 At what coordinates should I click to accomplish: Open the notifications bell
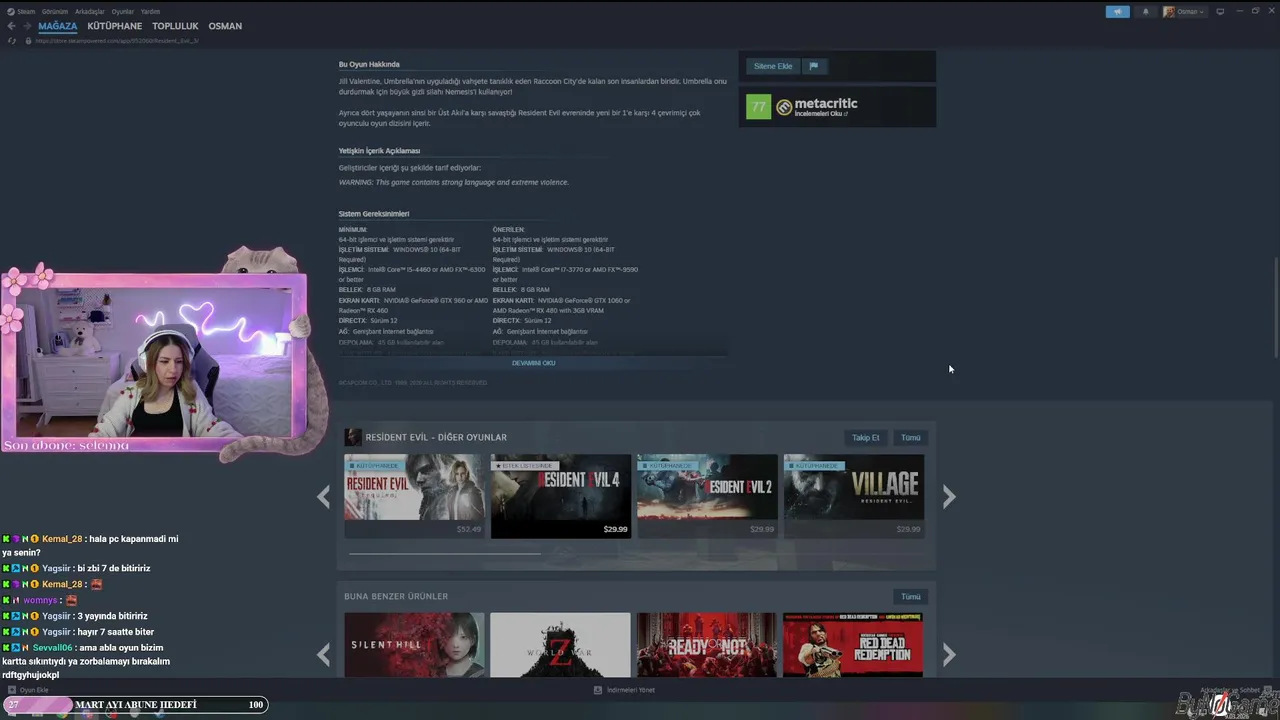coord(1146,12)
